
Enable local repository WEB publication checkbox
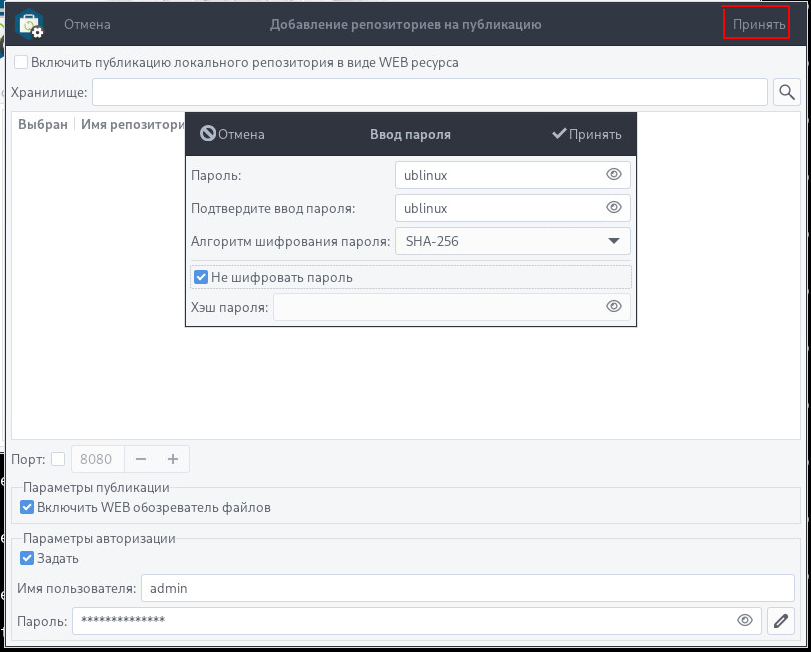click(21, 62)
